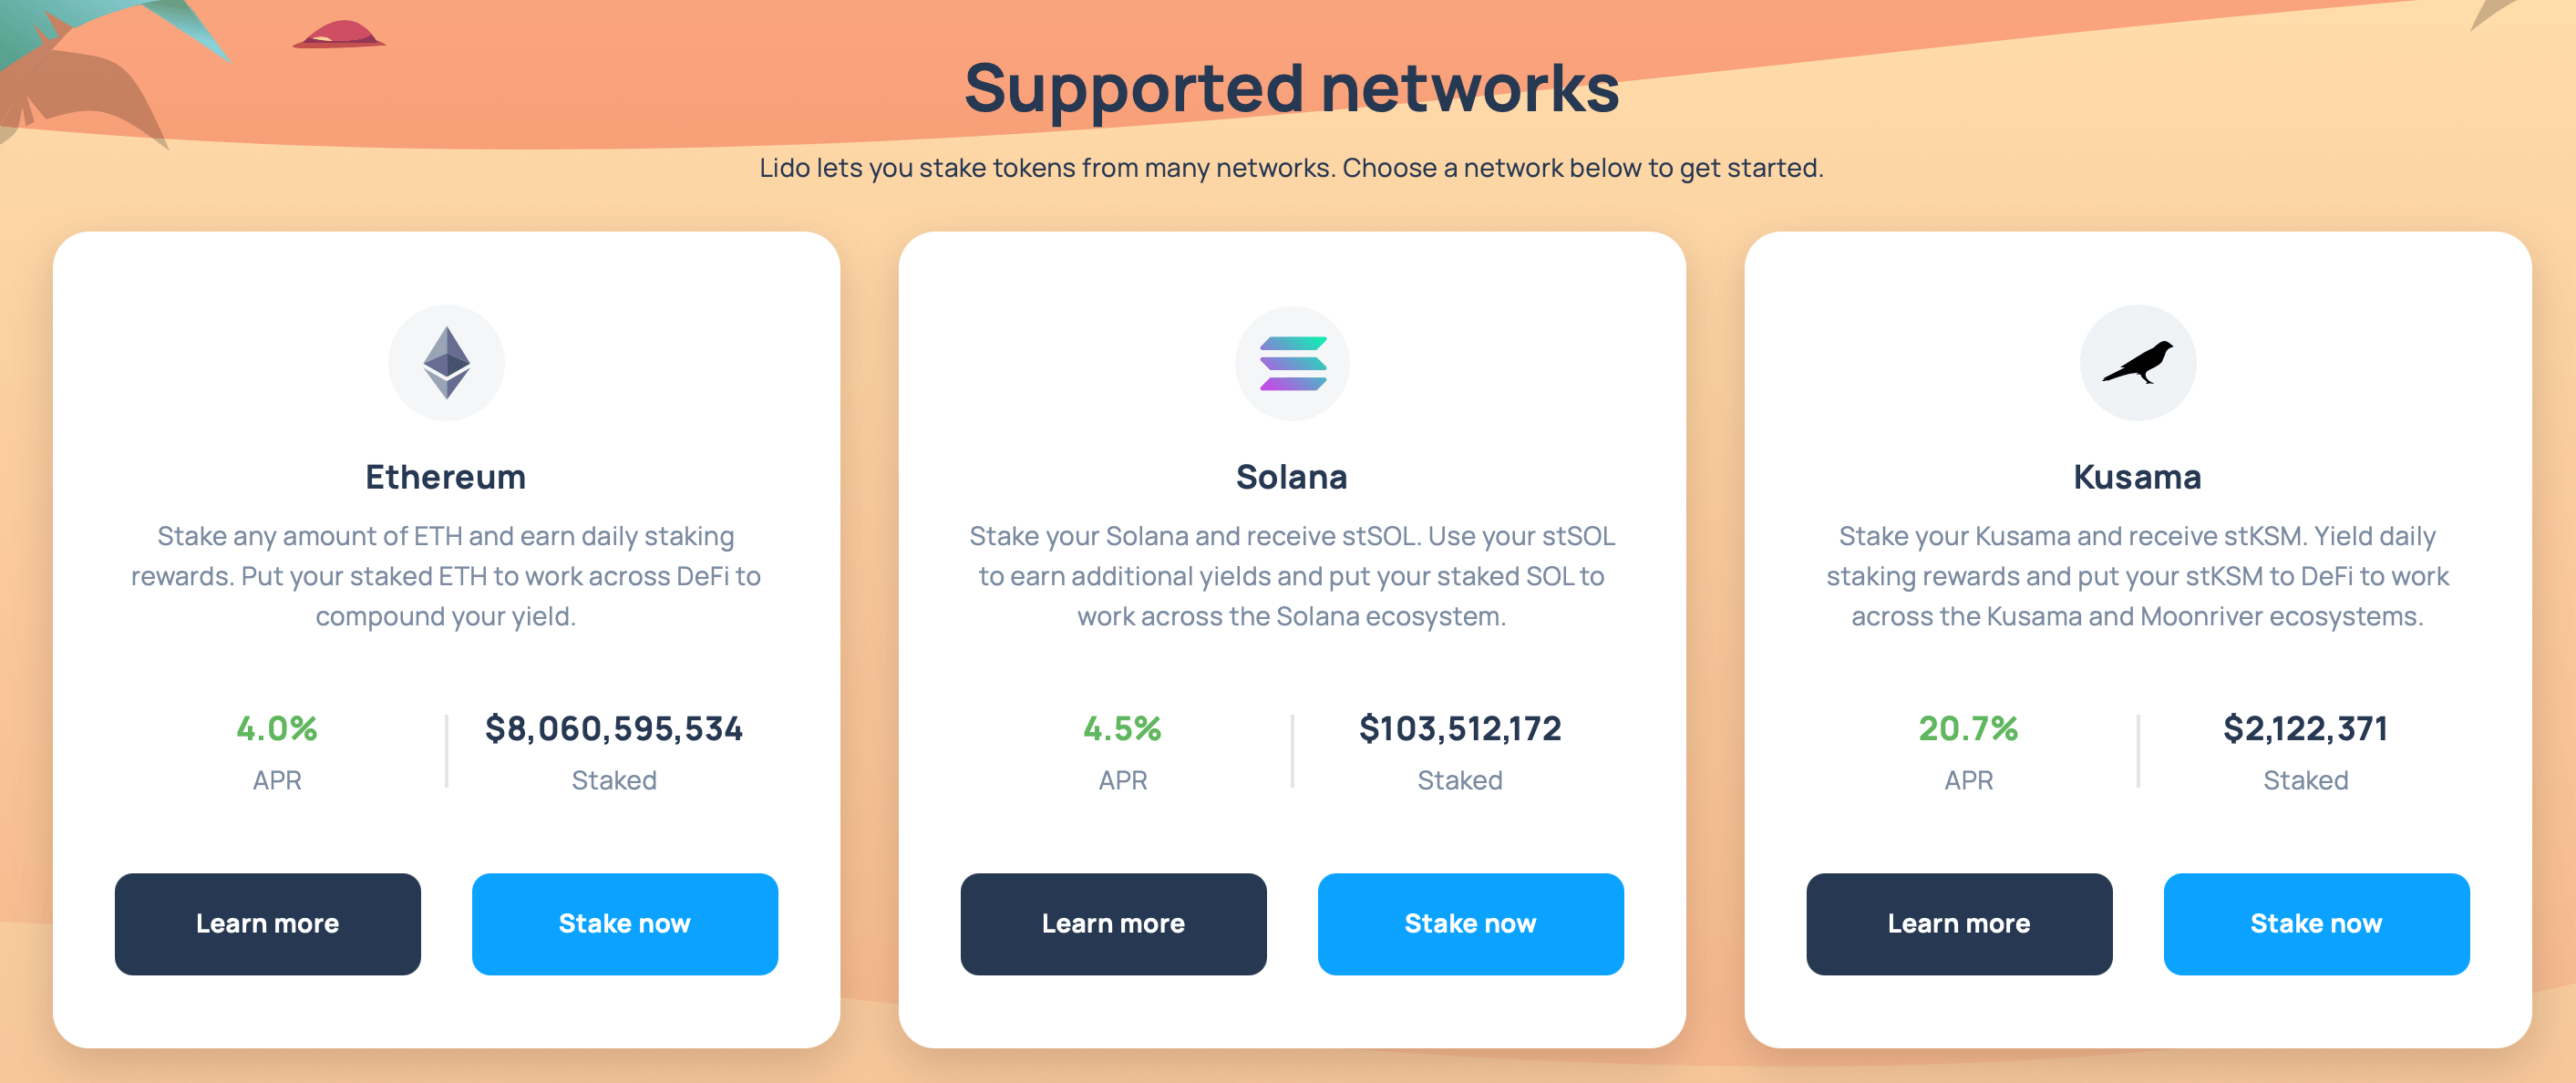
Task: Click the 20.7% Kusama APR value
Action: pos(1968,728)
